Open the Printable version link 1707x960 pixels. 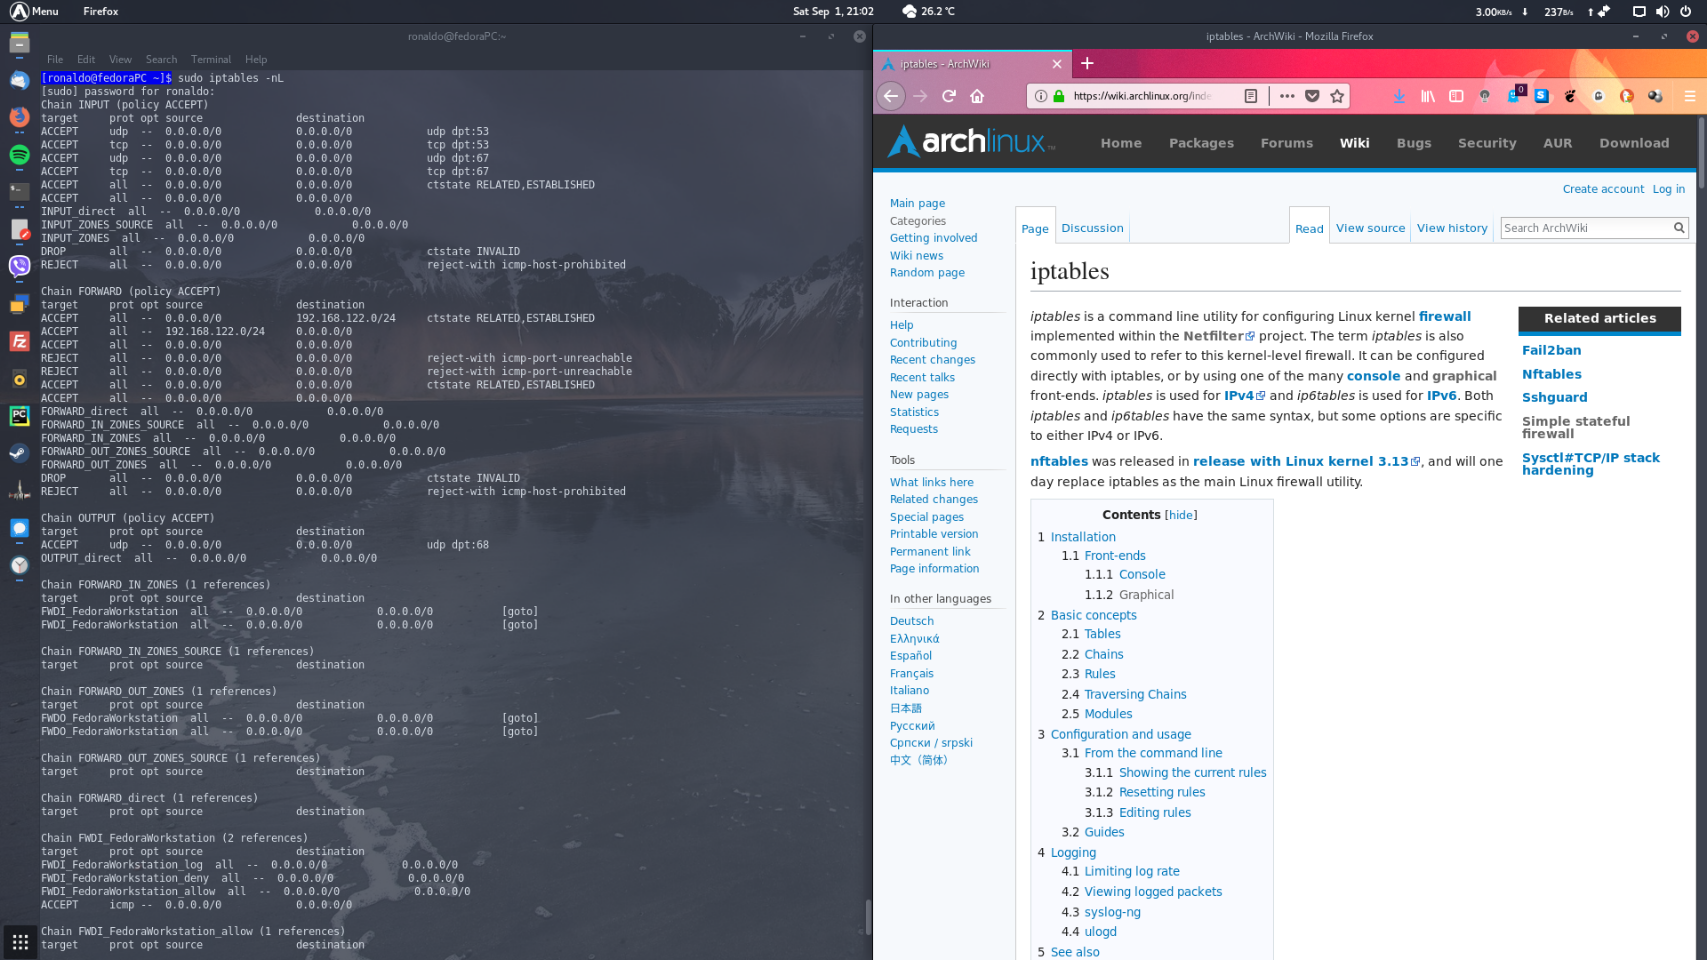pos(934,534)
